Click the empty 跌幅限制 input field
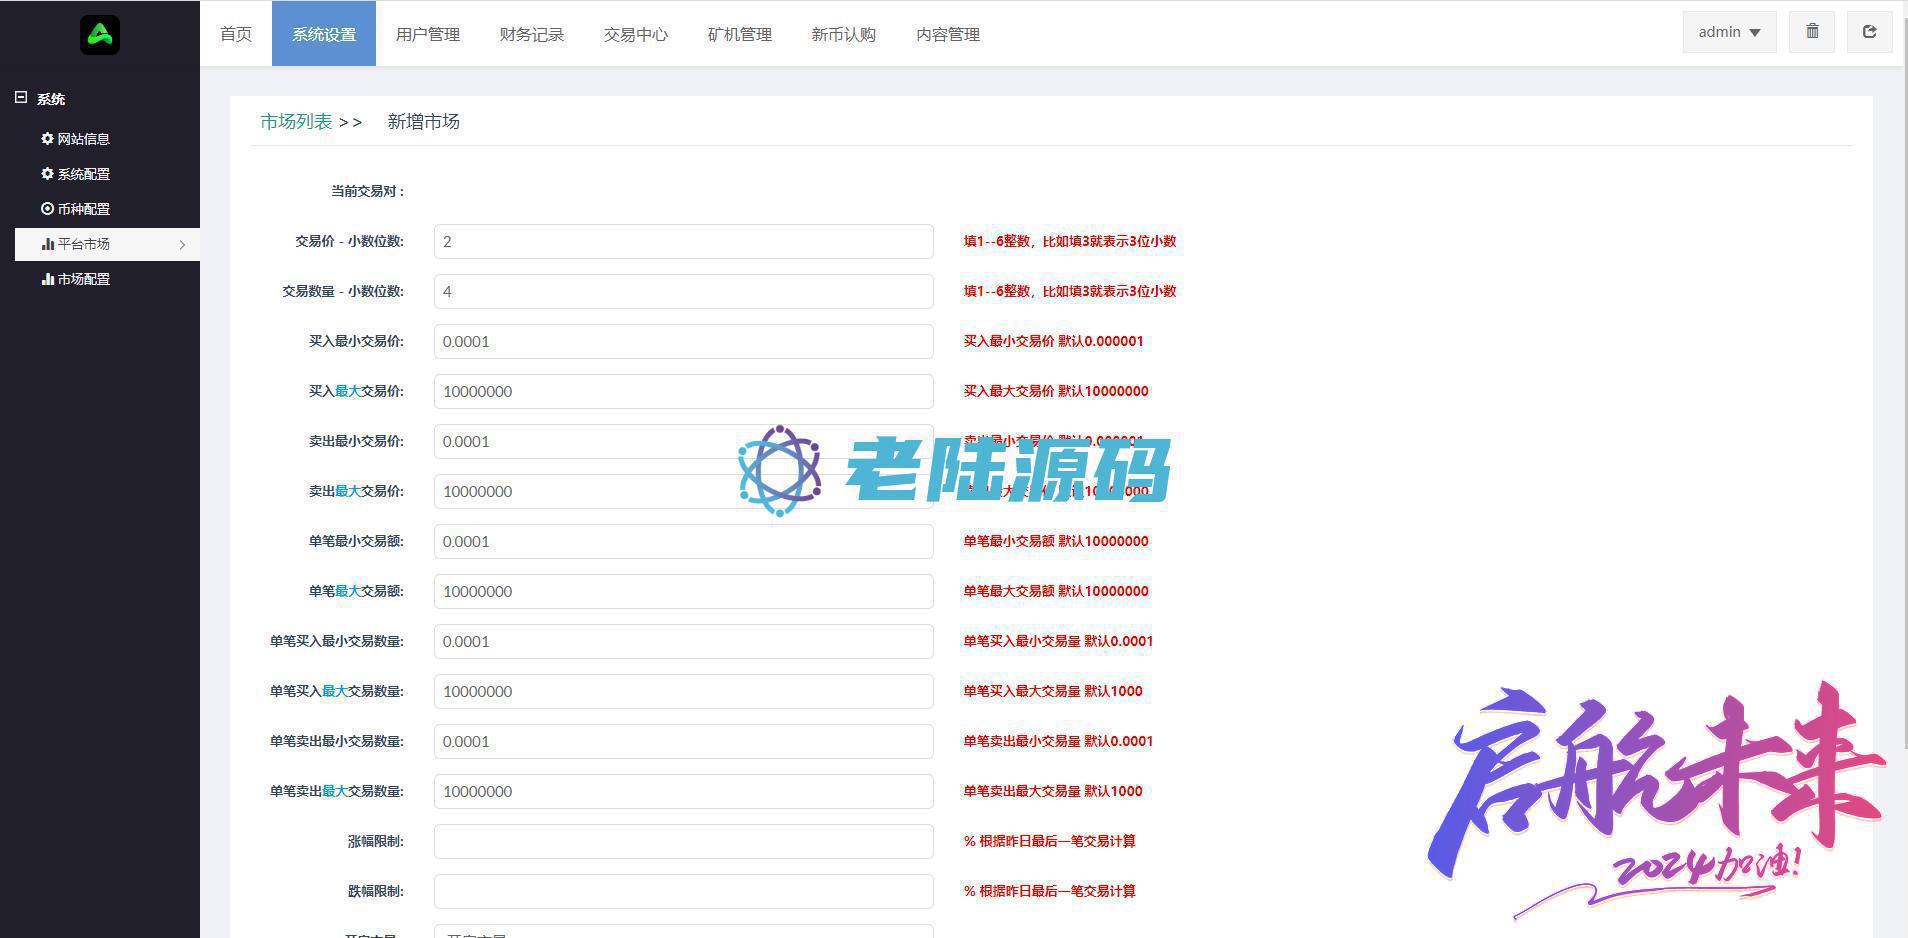The width and height of the screenshot is (1908, 938). 684,891
